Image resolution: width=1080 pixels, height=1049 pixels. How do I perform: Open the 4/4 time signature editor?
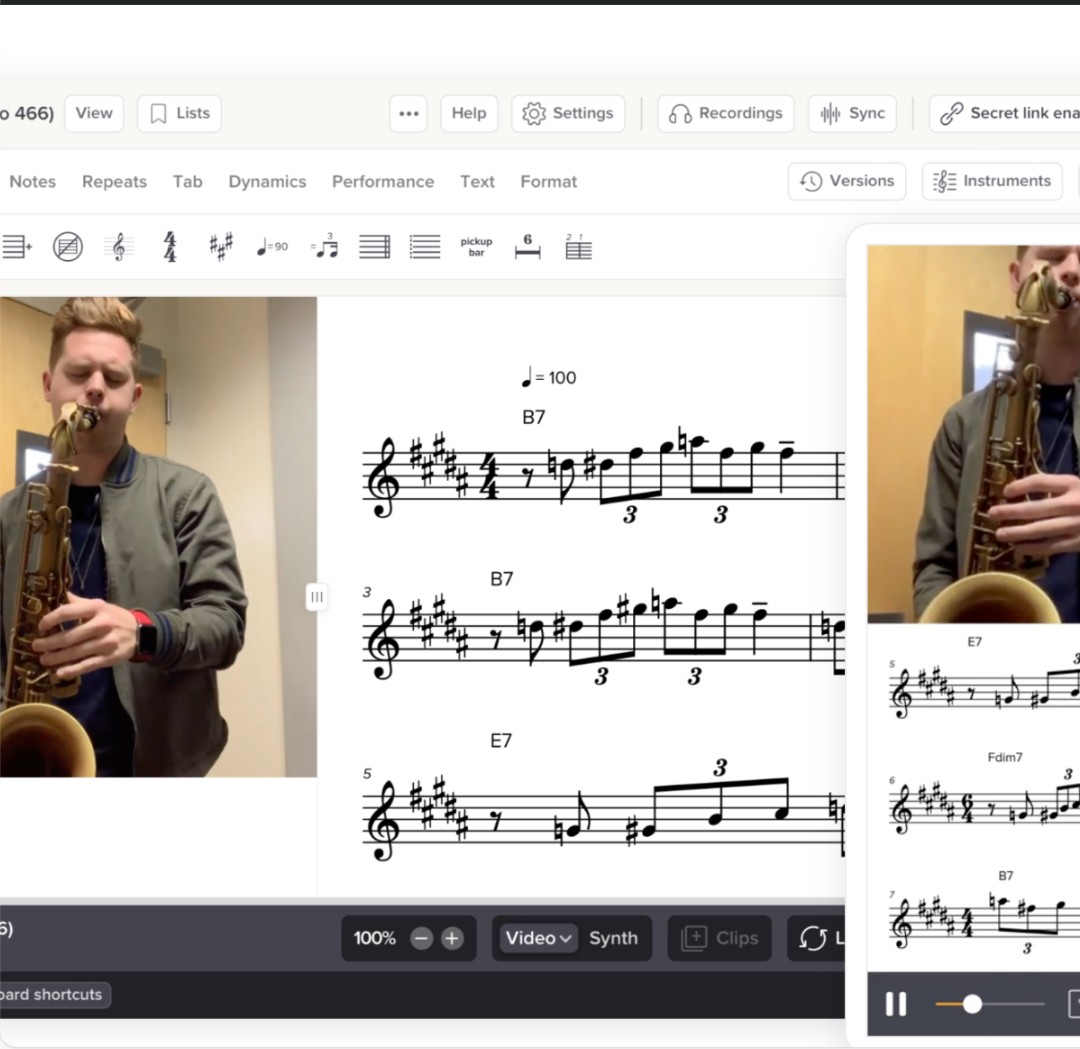168,246
